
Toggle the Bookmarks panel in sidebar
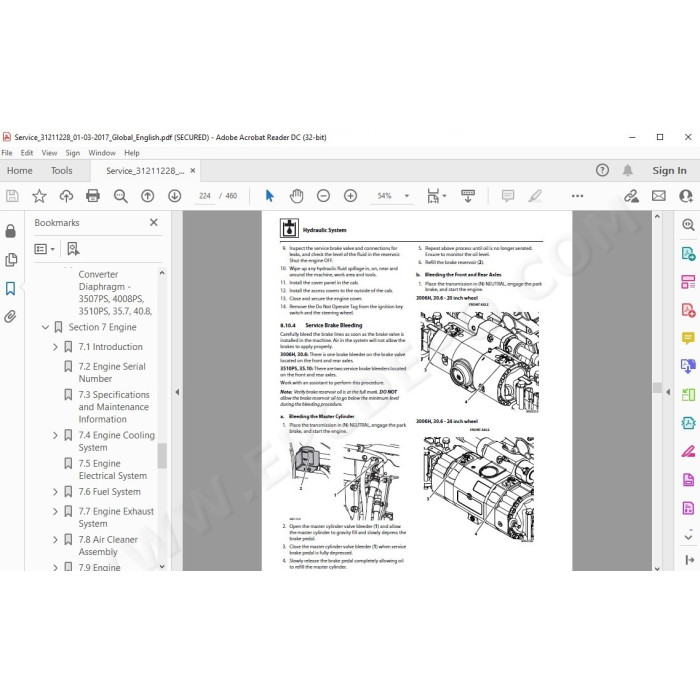10,288
